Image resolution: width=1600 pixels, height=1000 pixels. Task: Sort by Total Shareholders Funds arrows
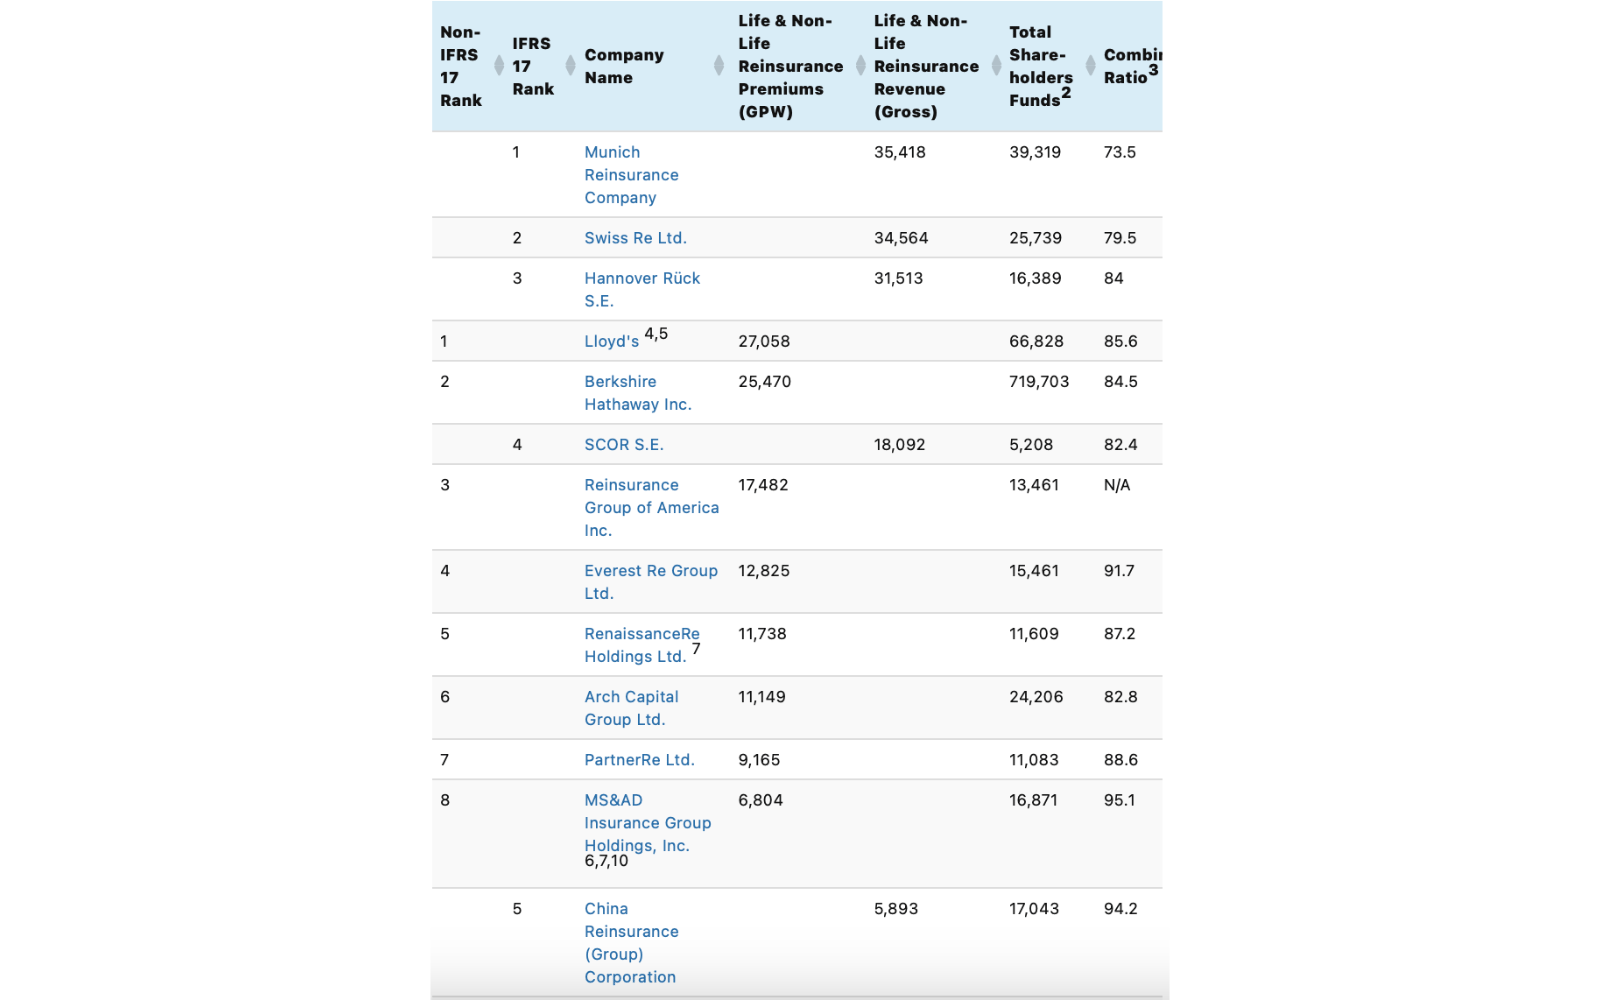[1090, 66]
